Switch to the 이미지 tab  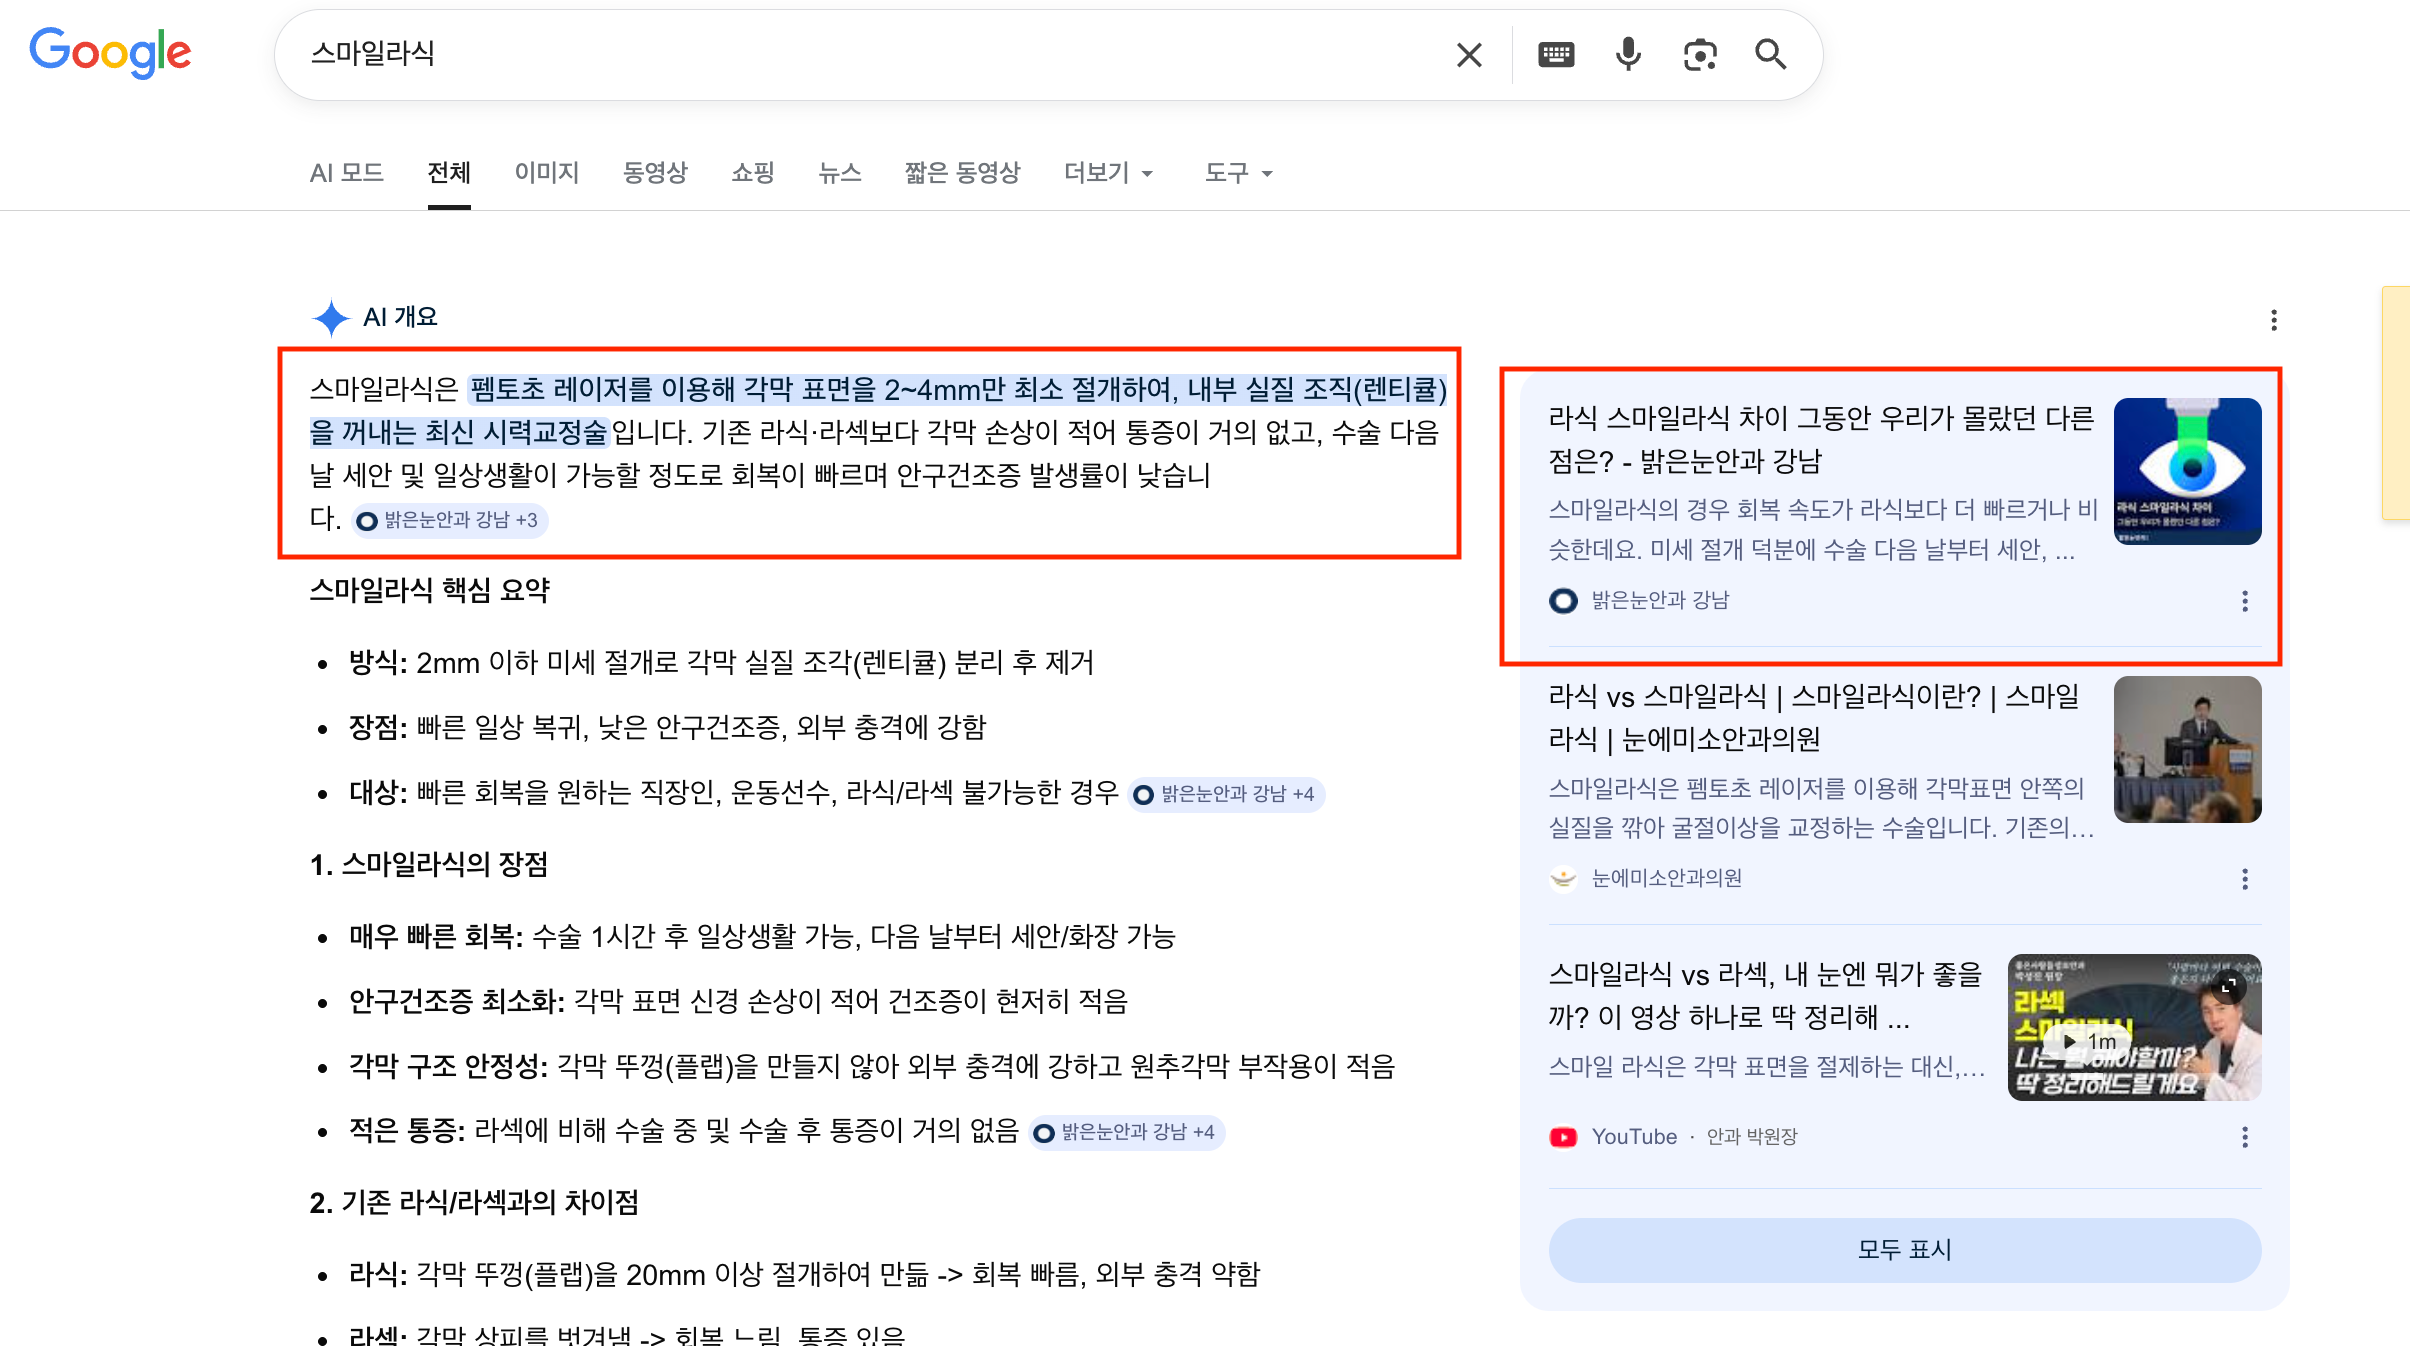click(x=547, y=173)
